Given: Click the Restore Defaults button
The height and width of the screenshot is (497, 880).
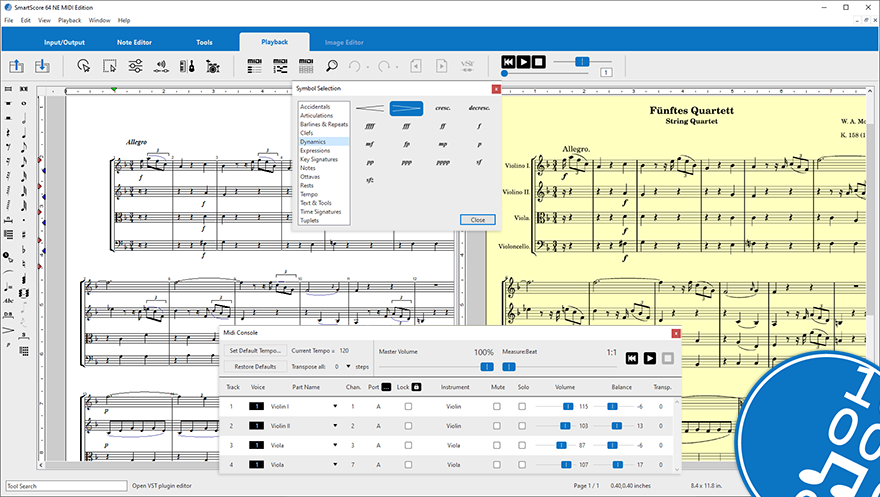Looking at the screenshot, I should point(255,366).
